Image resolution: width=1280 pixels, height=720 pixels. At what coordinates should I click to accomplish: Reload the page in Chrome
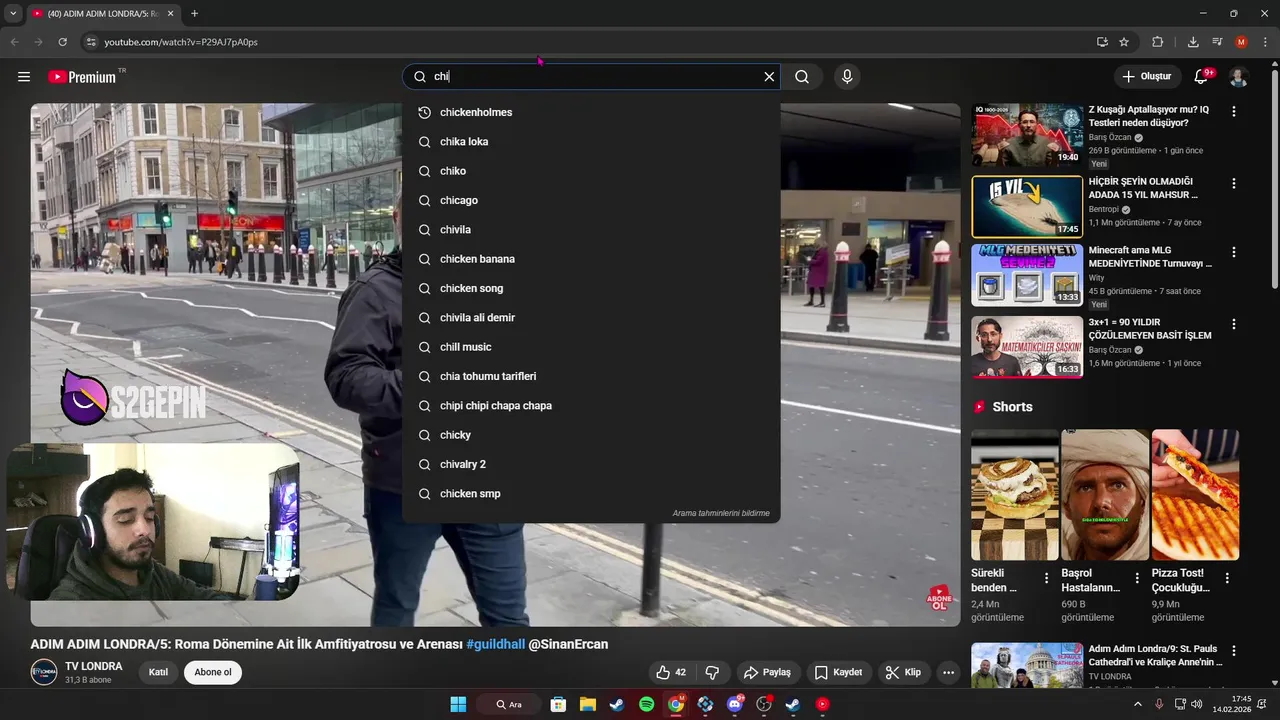point(62,42)
